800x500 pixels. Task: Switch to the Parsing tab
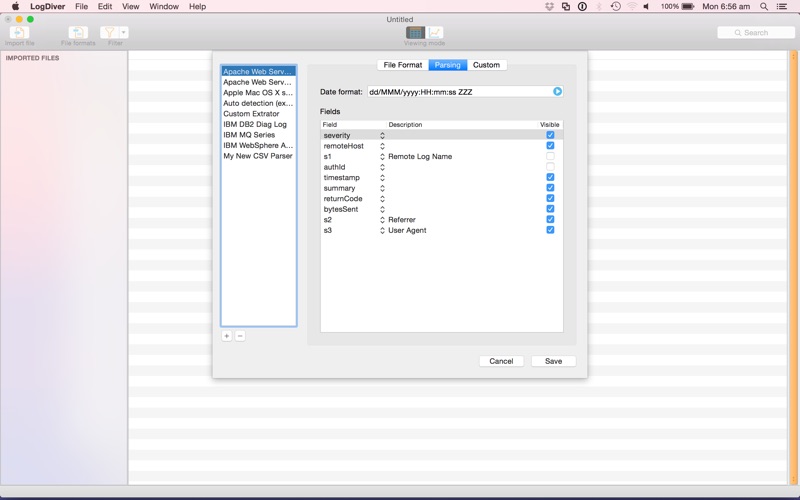click(x=447, y=65)
